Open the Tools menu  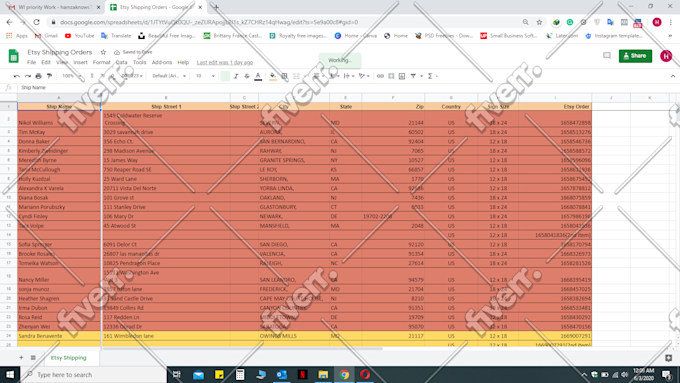pos(140,62)
